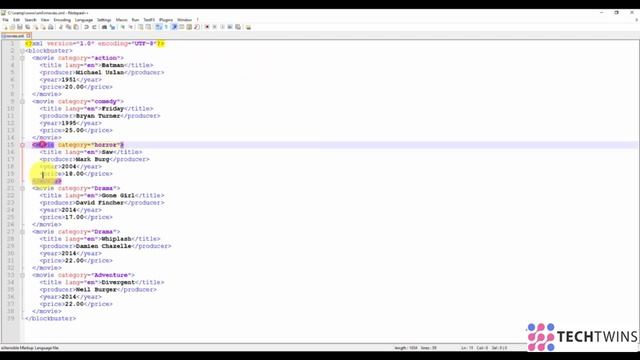Open the TextFX menu
The height and width of the screenshot is (360, 640).
coord(149,20)
